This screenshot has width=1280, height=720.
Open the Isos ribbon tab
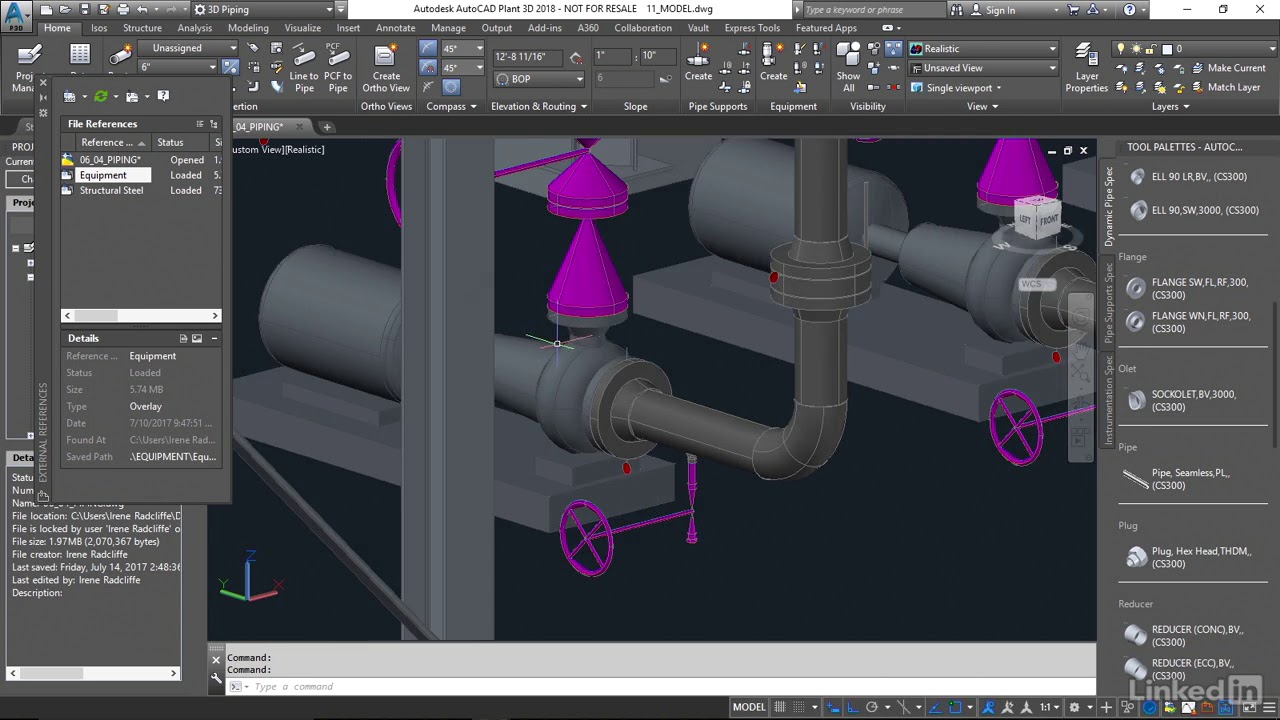99,28
